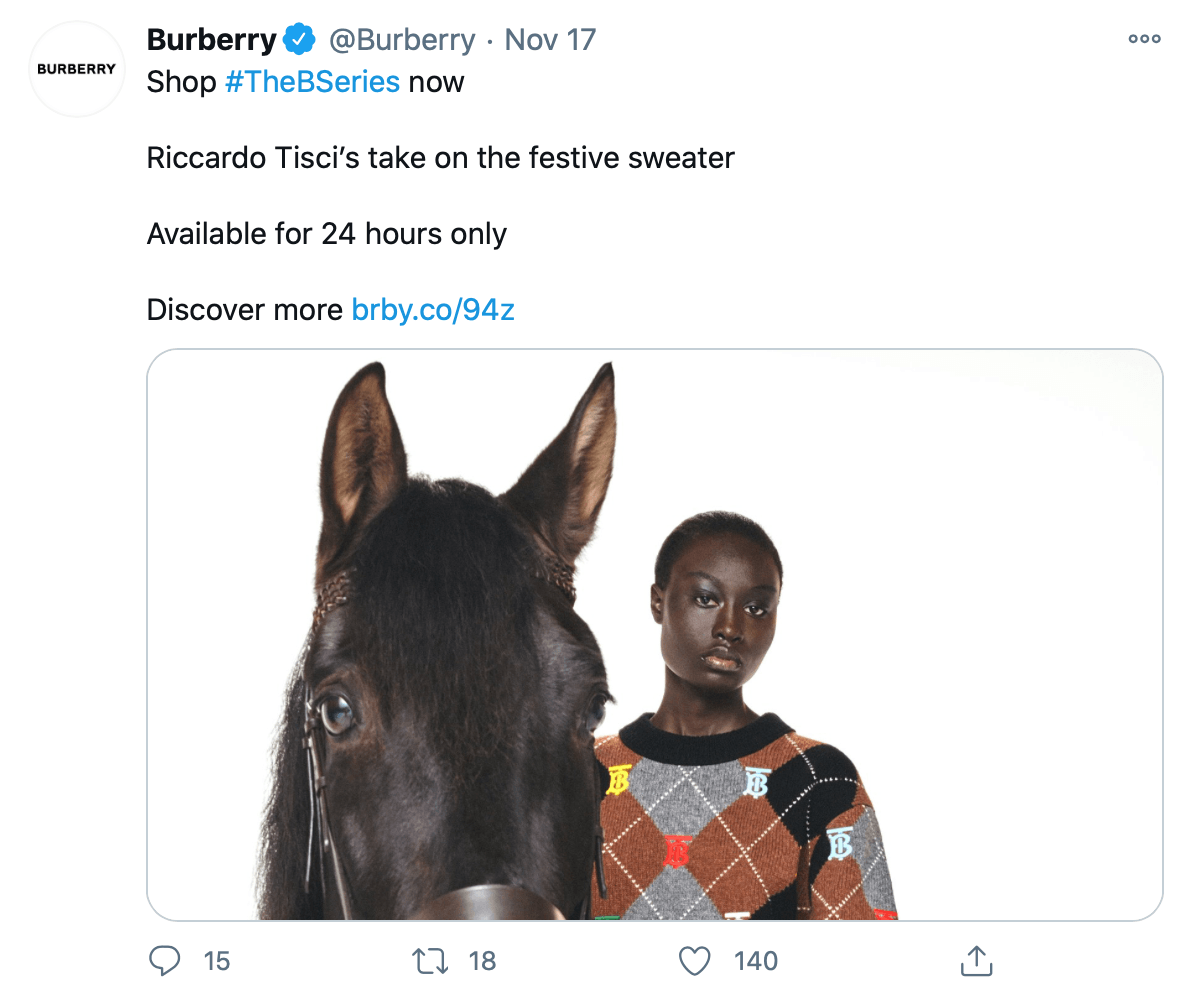1190x998 pixels.
Task: Click the like count 140
Action: click(x=755, y=961)
